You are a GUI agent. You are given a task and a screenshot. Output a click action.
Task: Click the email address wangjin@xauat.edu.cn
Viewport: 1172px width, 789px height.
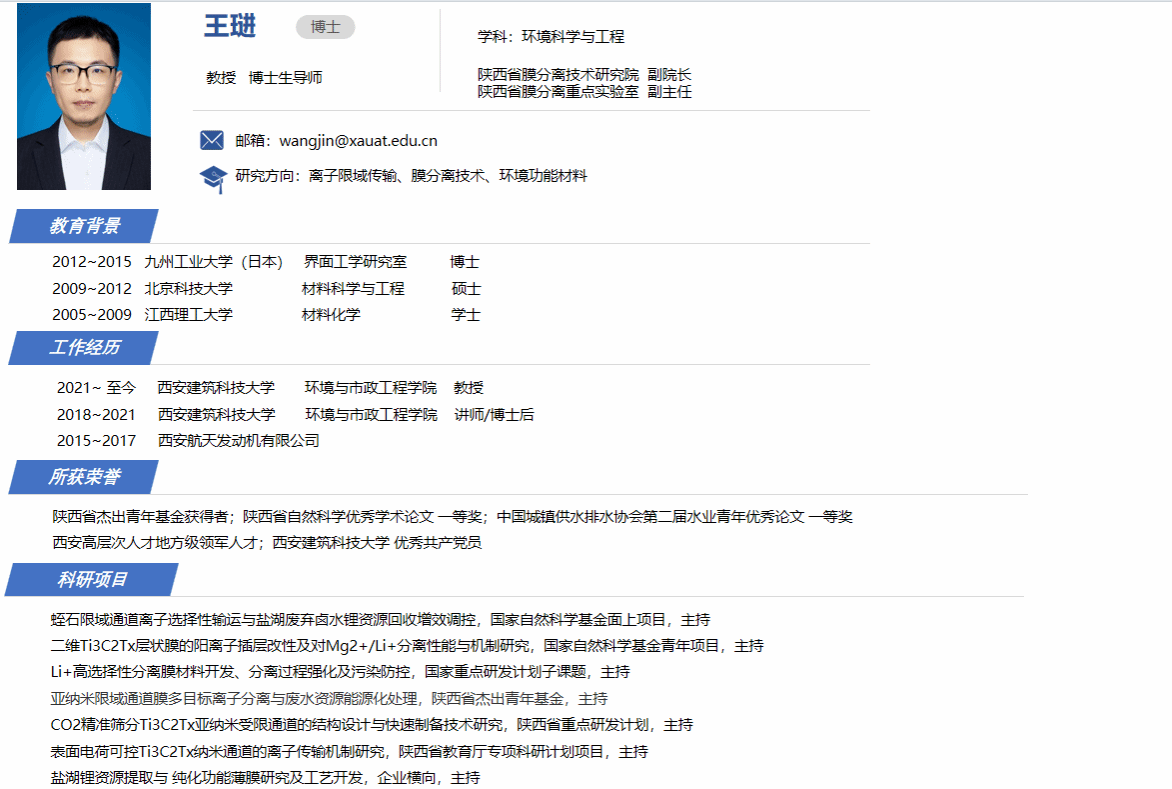(358, 141)
